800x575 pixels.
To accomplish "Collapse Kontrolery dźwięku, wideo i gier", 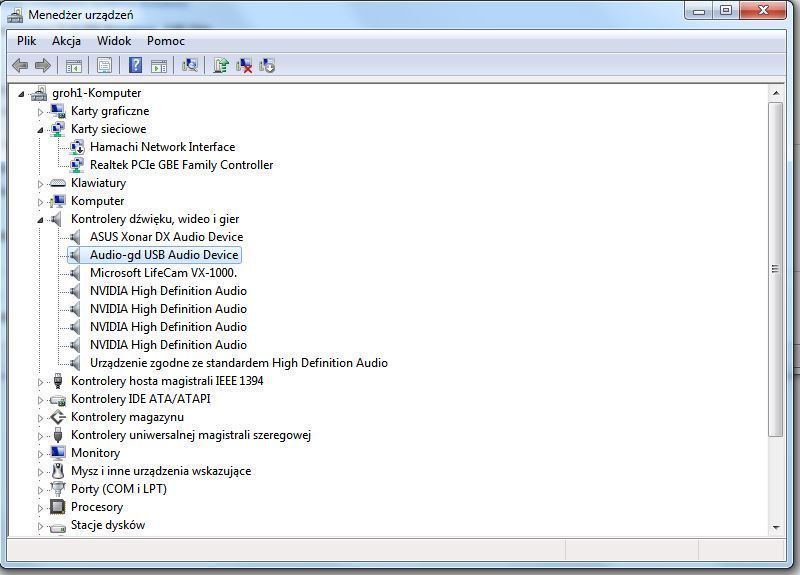I will click(x=40, y=220).
